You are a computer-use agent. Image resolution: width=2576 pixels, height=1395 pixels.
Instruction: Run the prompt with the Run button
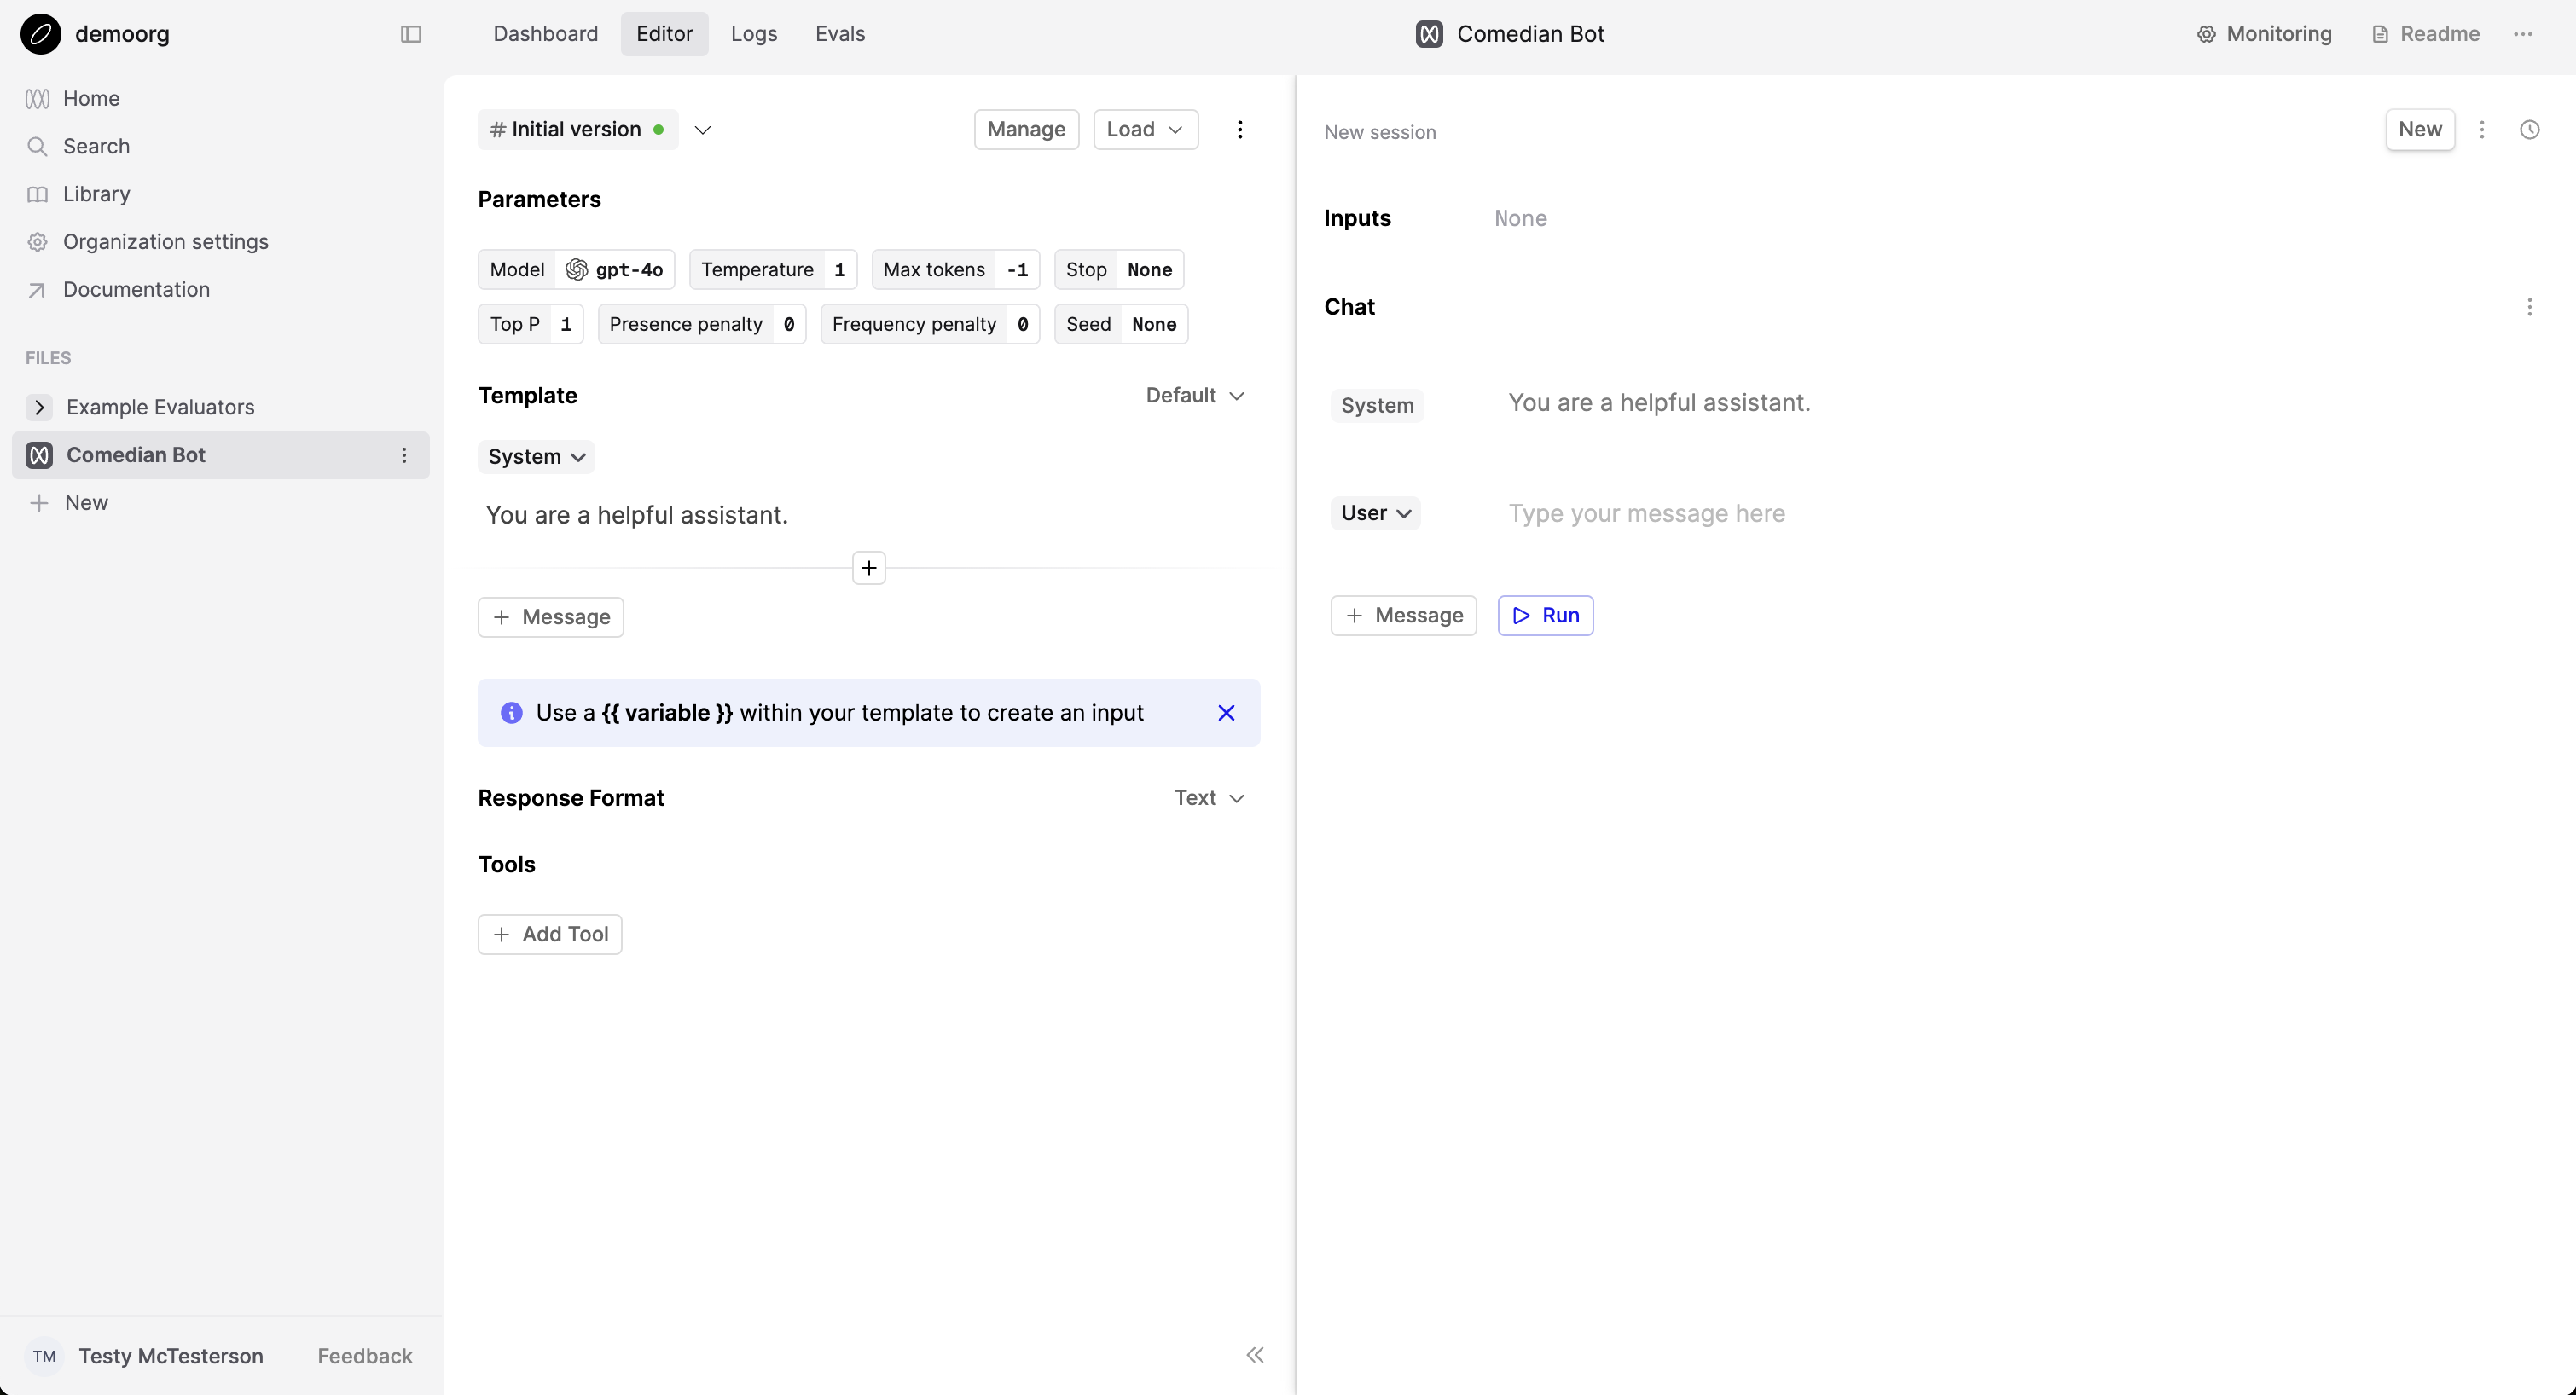tap(1545, 615)
